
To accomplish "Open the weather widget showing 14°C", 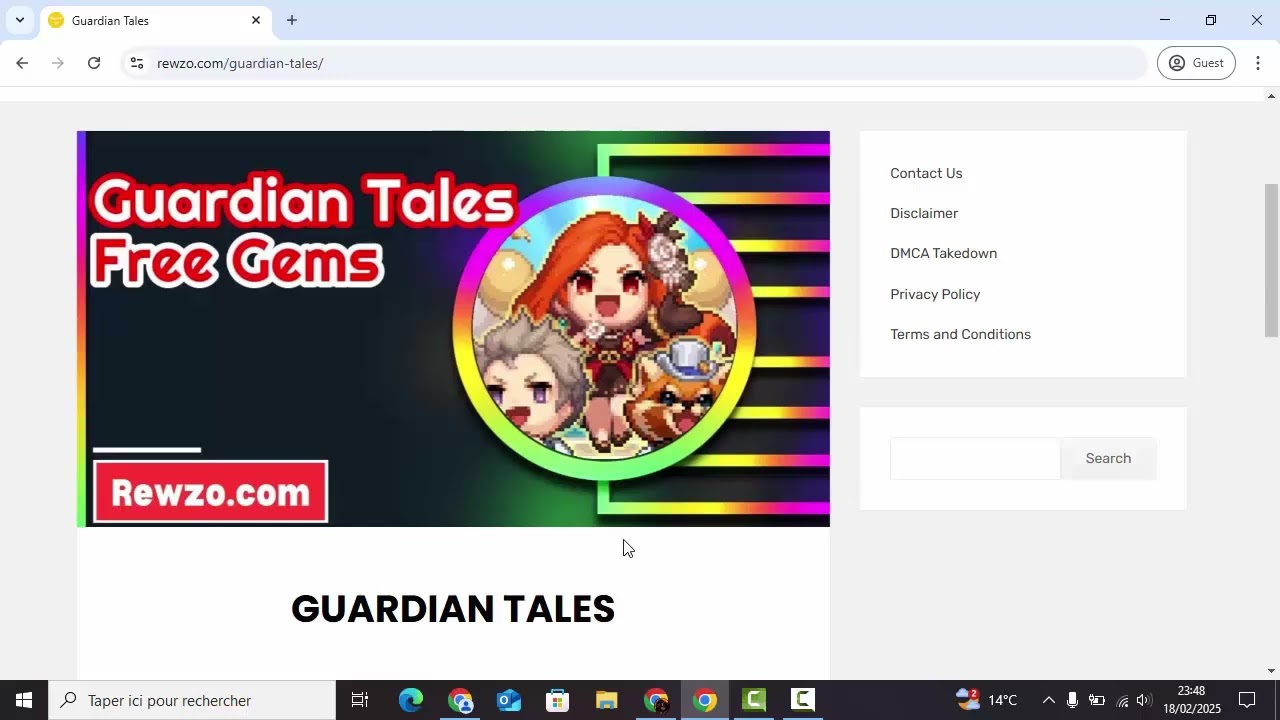I will (986, 700).
